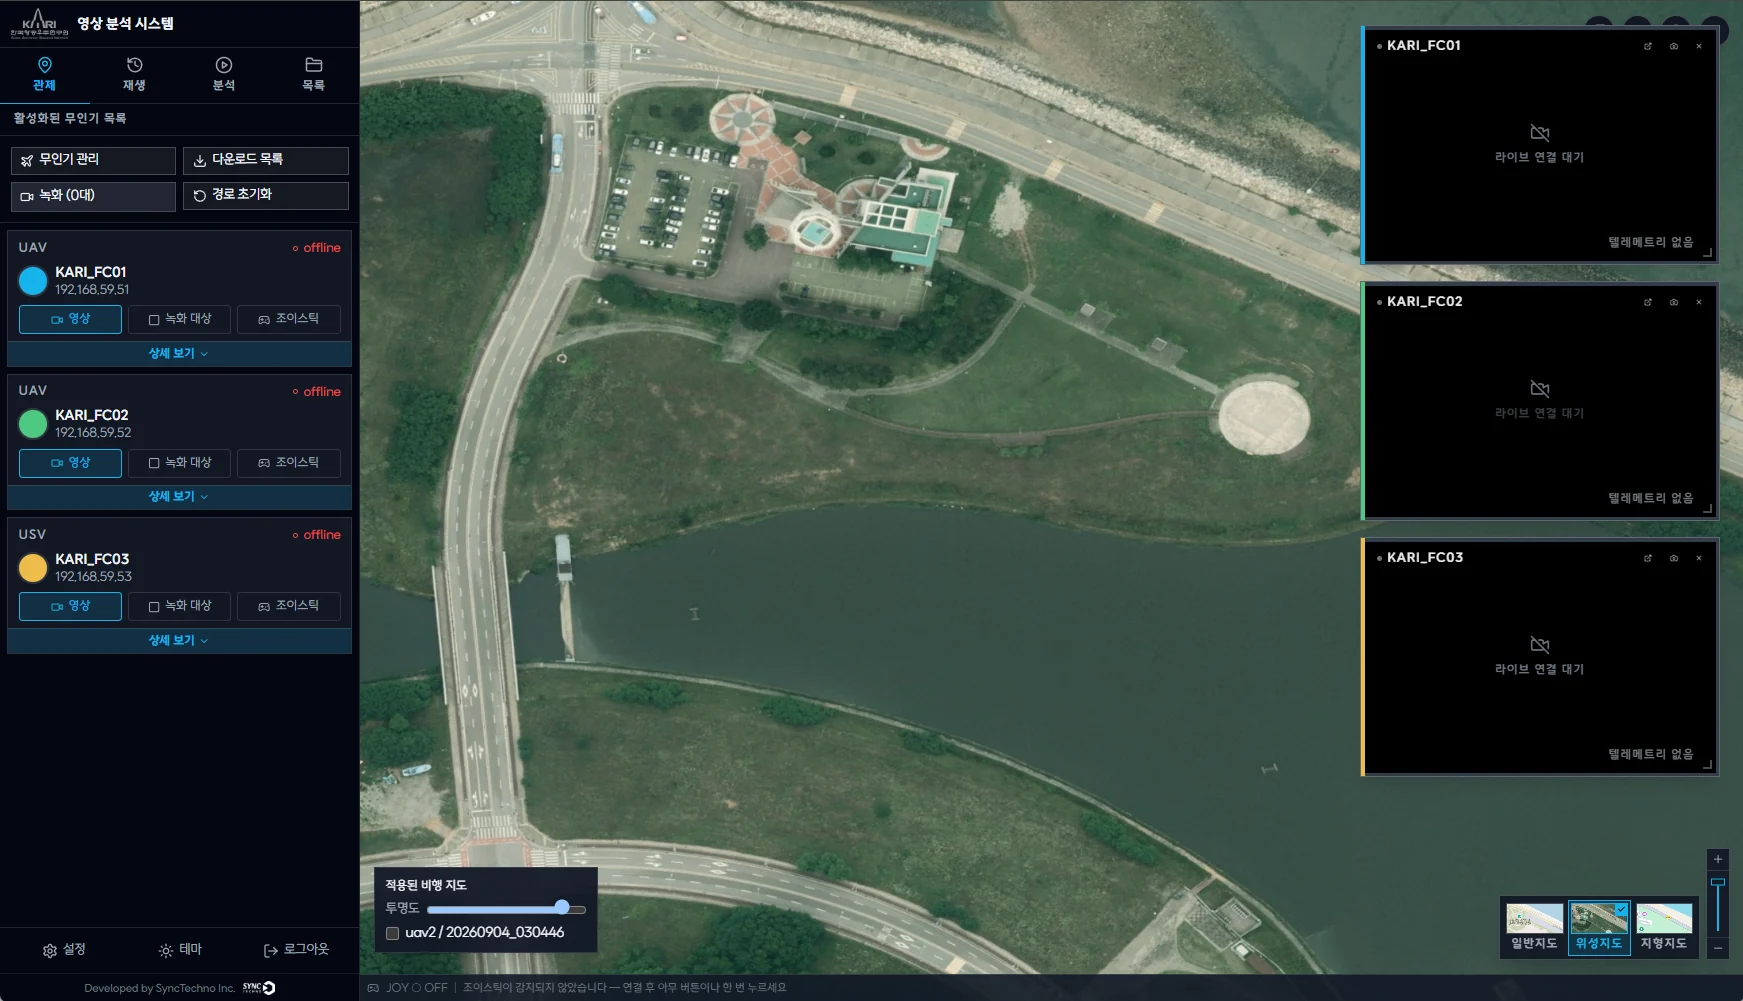The width and height of the screenshot is (1743, 1001).
Task: Toggle 영상 video for KARI_FC02
Action: 71,463
